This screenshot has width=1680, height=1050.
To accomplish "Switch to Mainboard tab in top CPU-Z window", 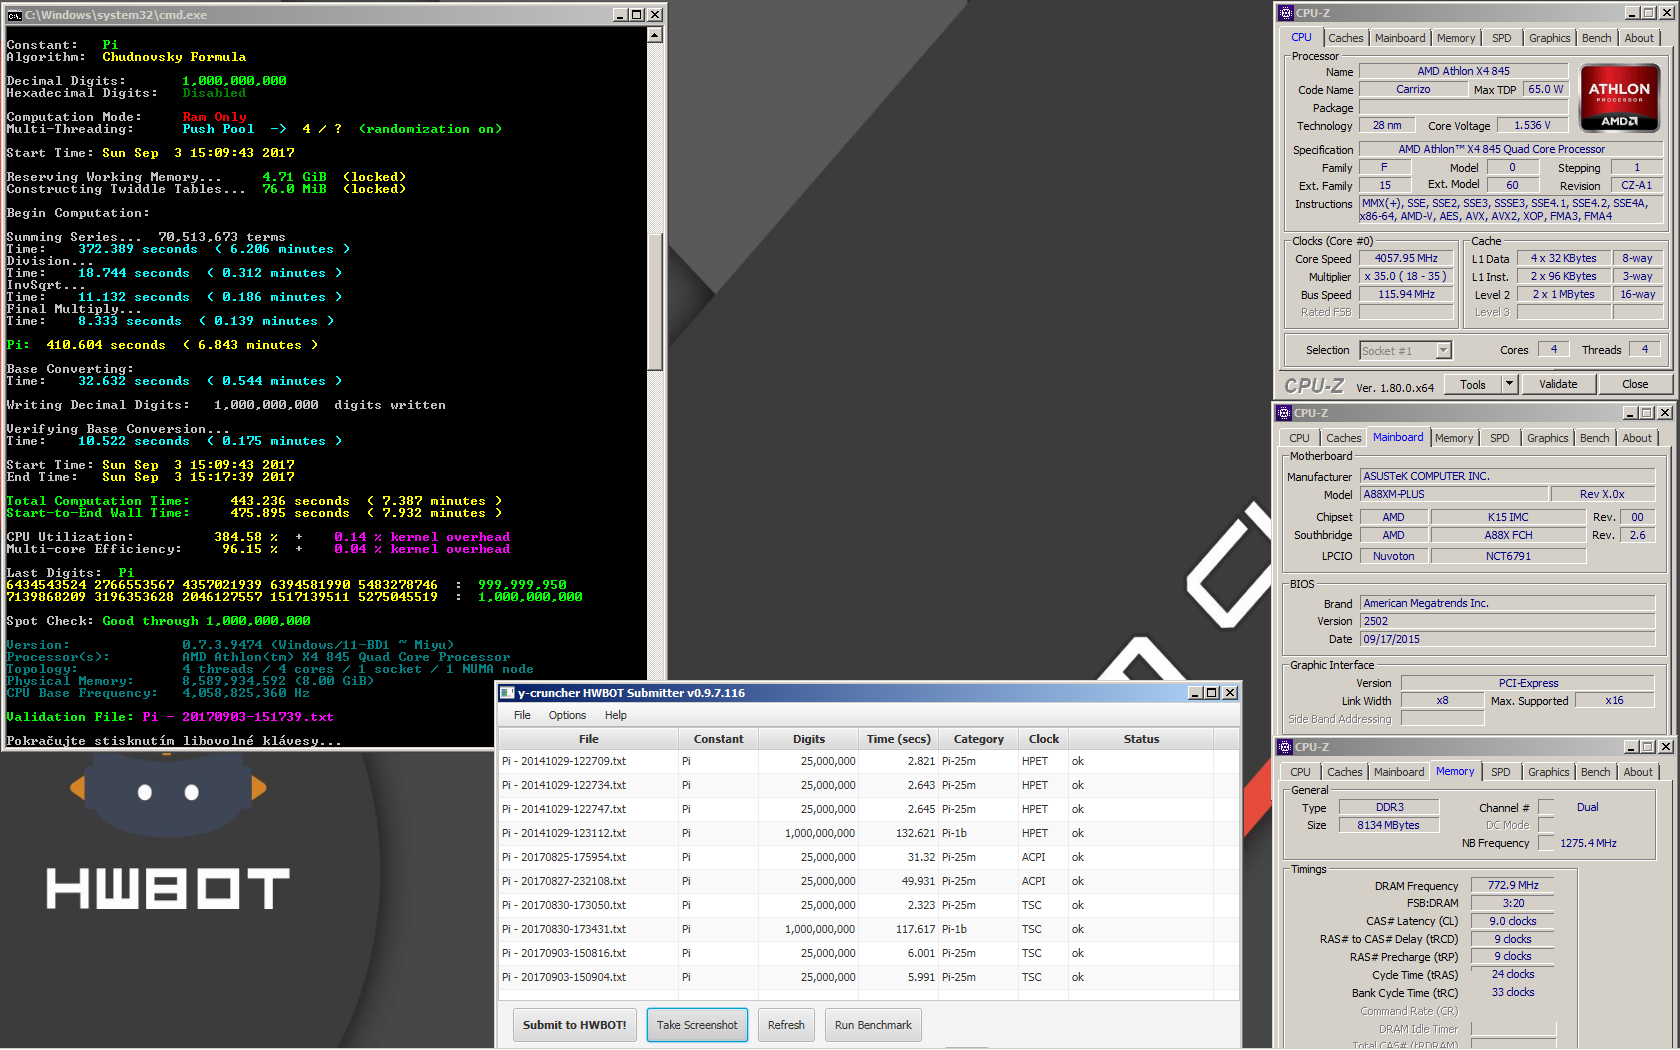I will click(1400, 38).
